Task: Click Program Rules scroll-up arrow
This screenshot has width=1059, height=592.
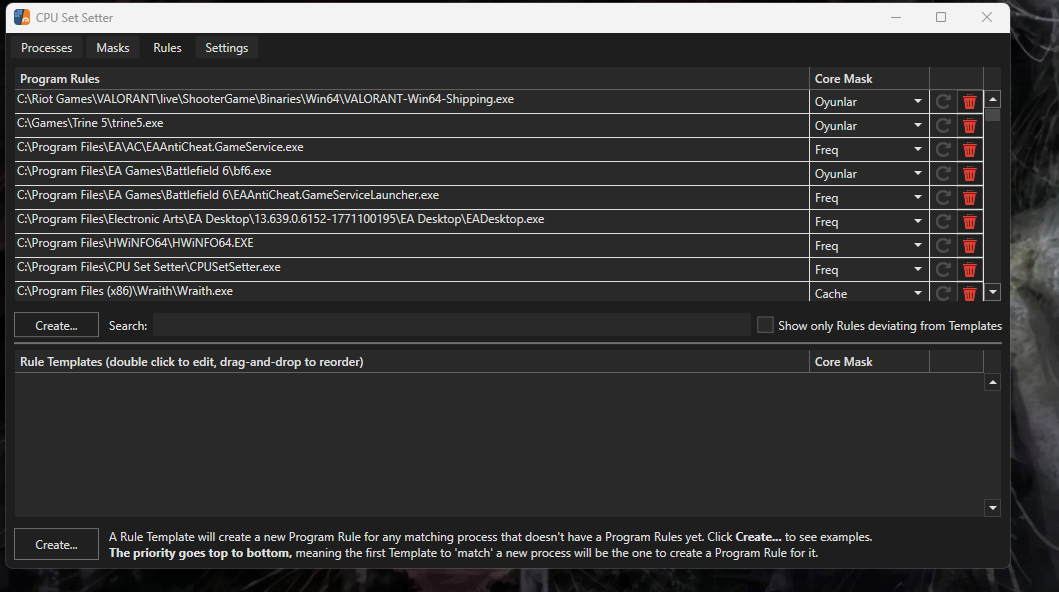Action: (993, 99)
